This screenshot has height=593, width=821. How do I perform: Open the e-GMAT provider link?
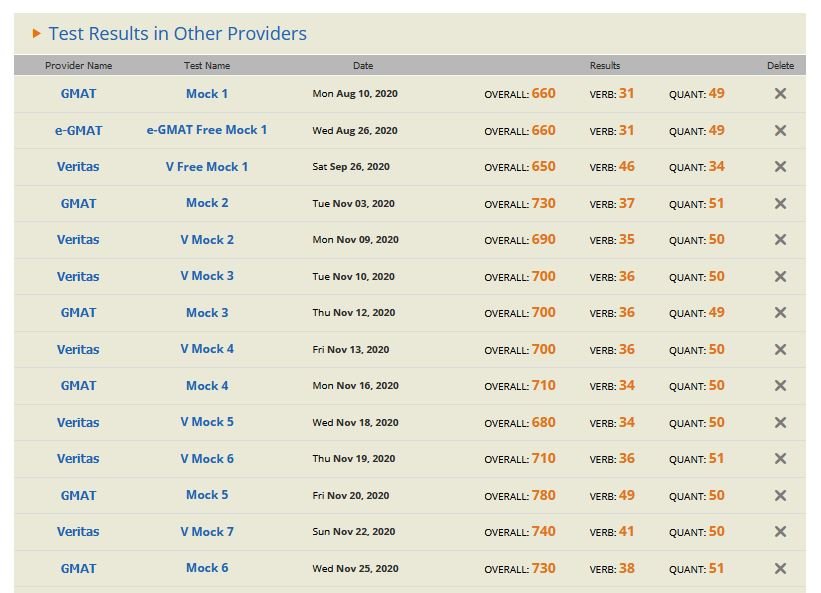coord(78,130)
